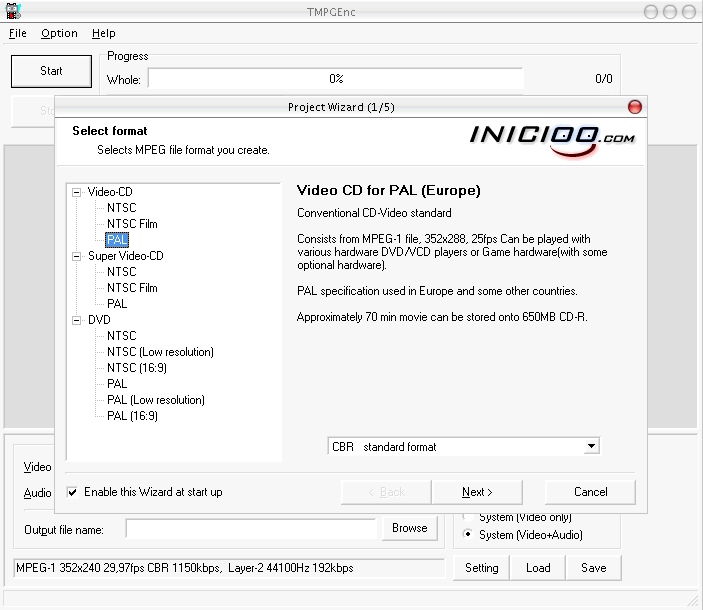Click the Video source label
Viewport: 703px width, 610px height.
[x=37, y=467]
